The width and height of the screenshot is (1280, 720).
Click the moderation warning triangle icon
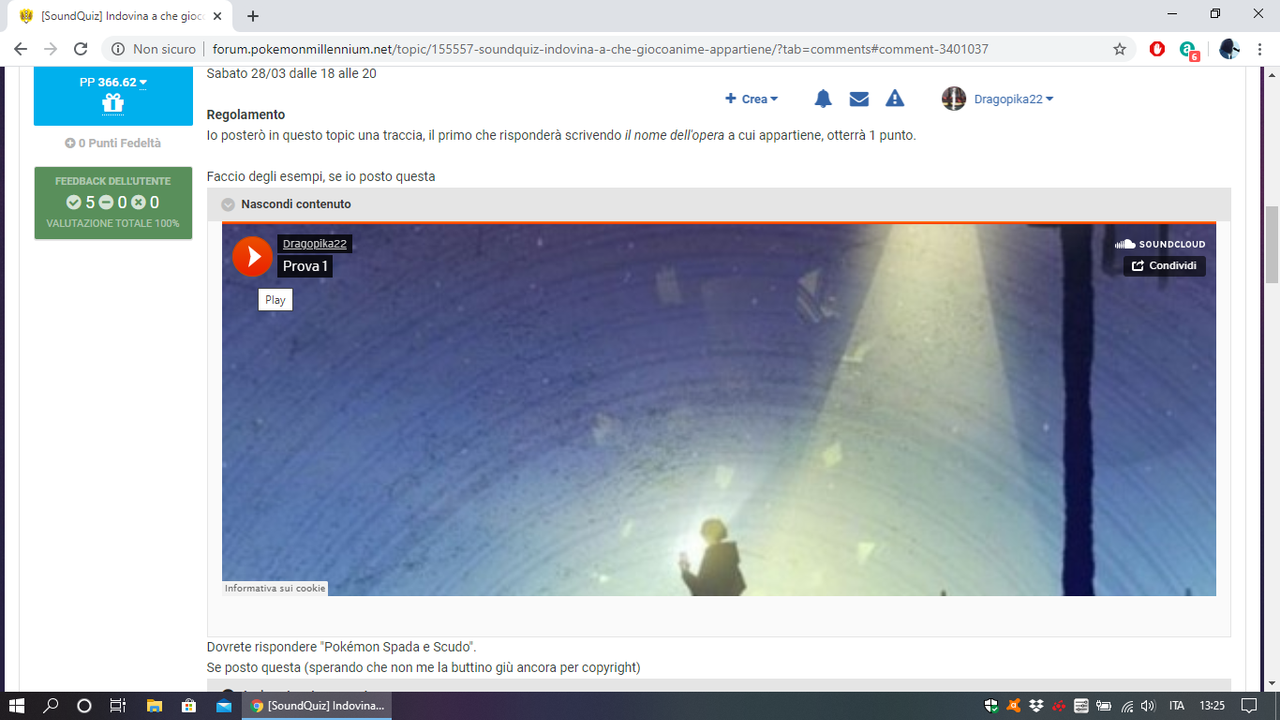point(894,98)
